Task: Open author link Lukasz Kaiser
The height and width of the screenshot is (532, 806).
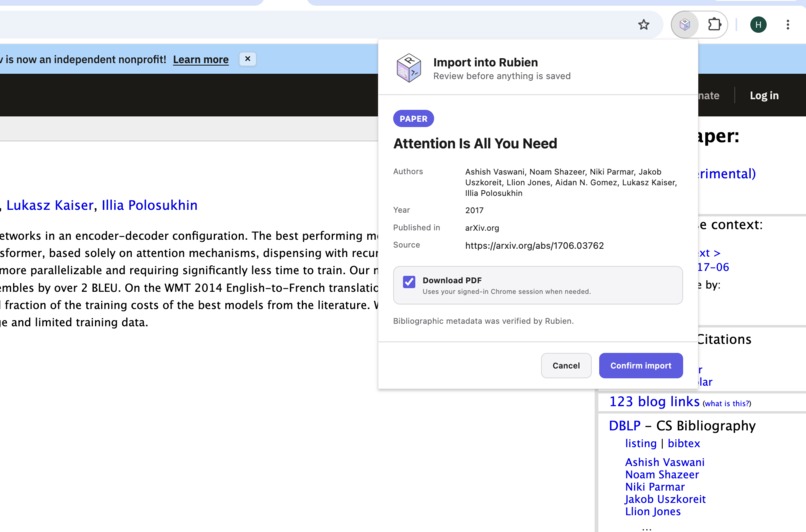Action: tap(50, 205)
